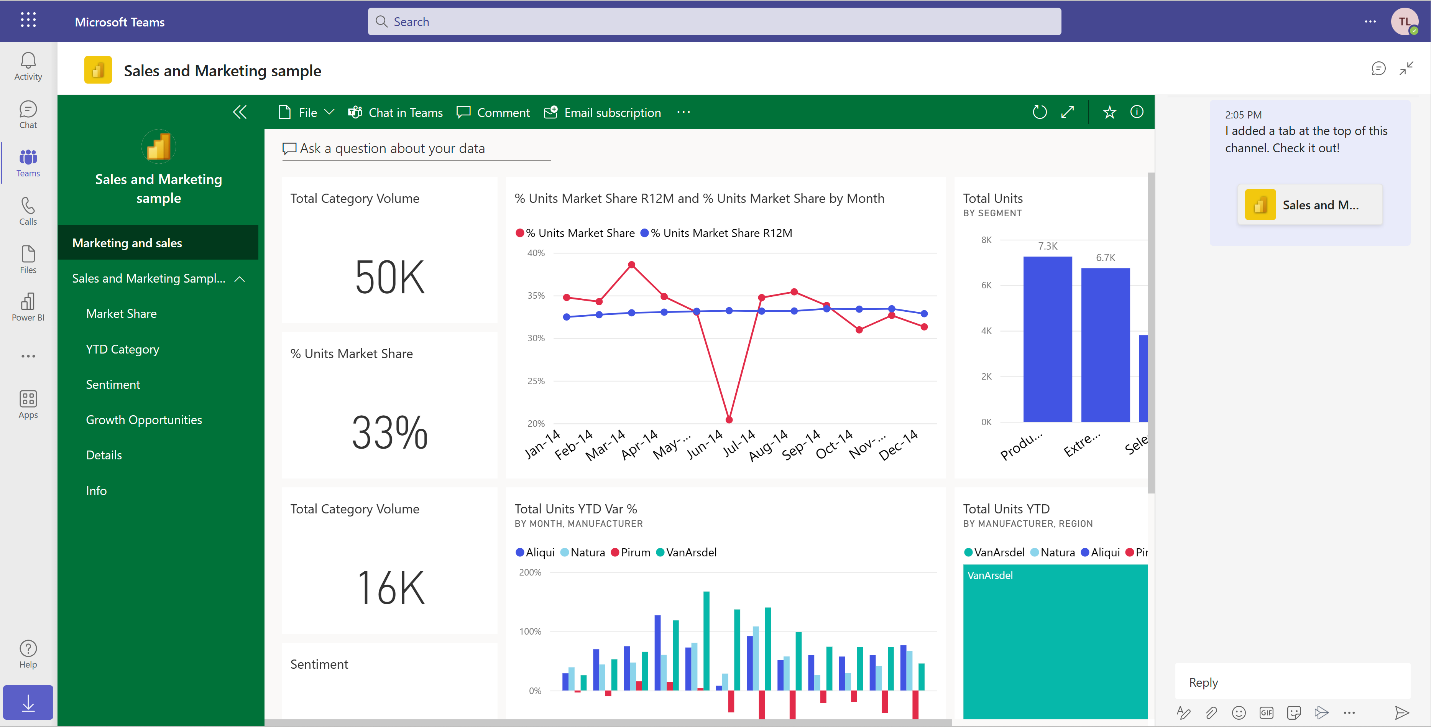Attach a file with the paperclip icon
This screenshot has width=1431, height=727.
[x=1211, y=712]
